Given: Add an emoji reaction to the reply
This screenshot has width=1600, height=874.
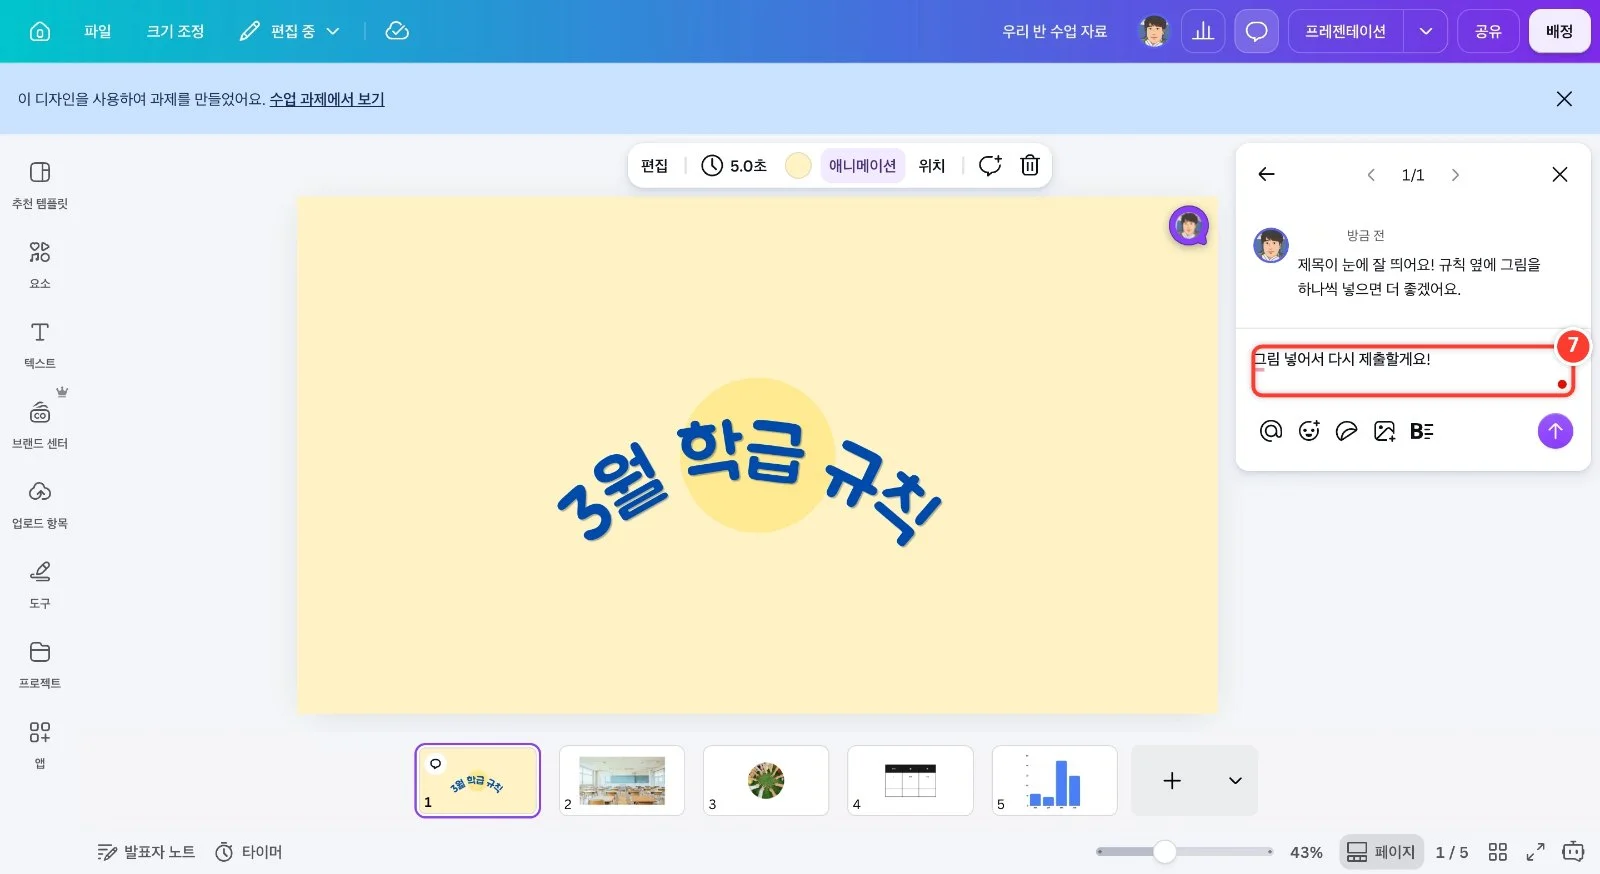Looking at the screenshot, I should 1309,431.
